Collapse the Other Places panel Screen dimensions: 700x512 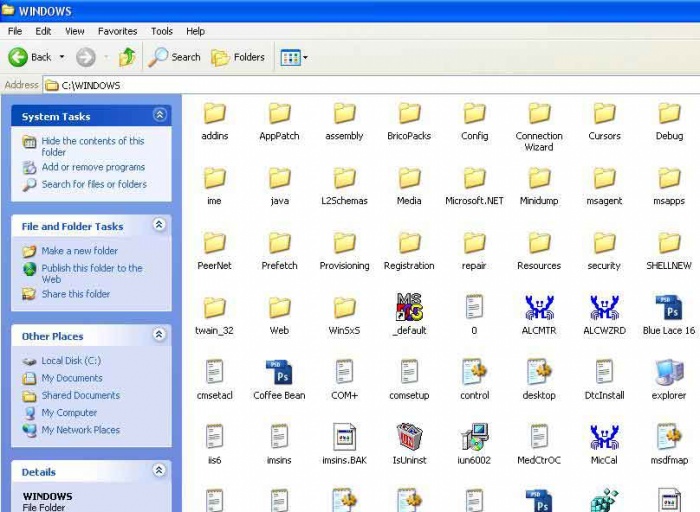tap(159, 334)
